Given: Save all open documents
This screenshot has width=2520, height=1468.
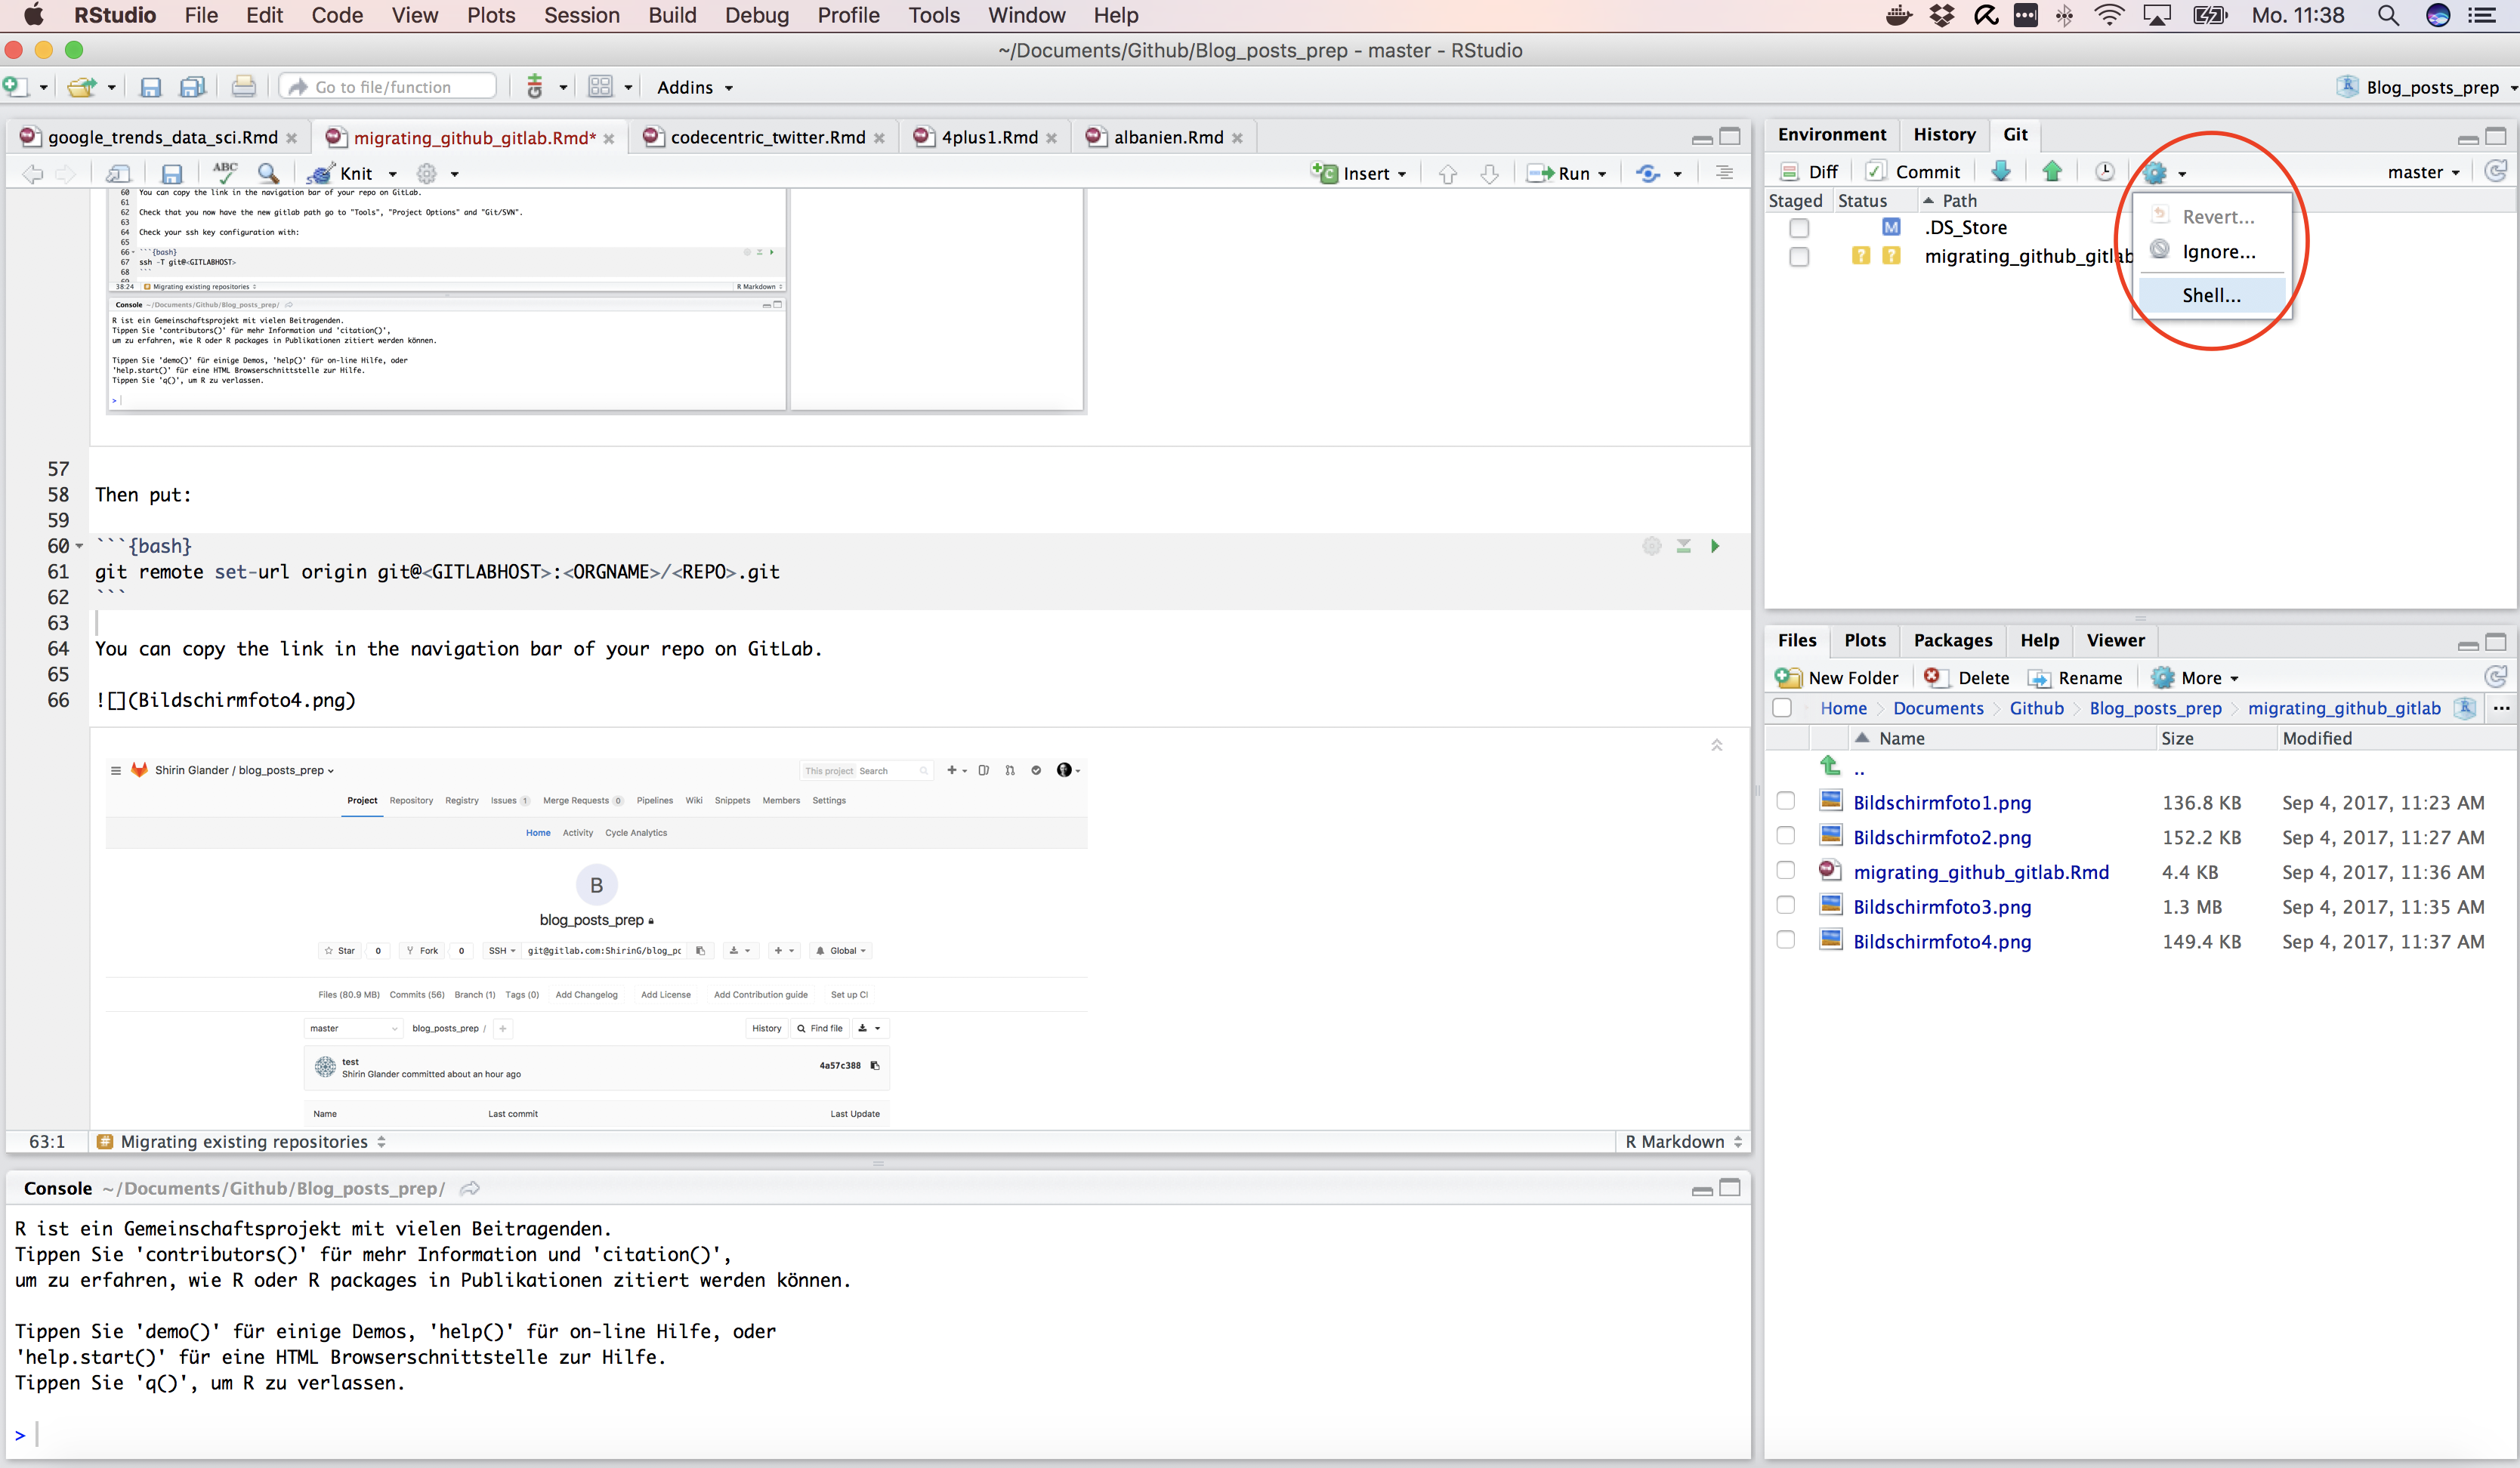Looking at the screenshot, I should pos(192,88).
